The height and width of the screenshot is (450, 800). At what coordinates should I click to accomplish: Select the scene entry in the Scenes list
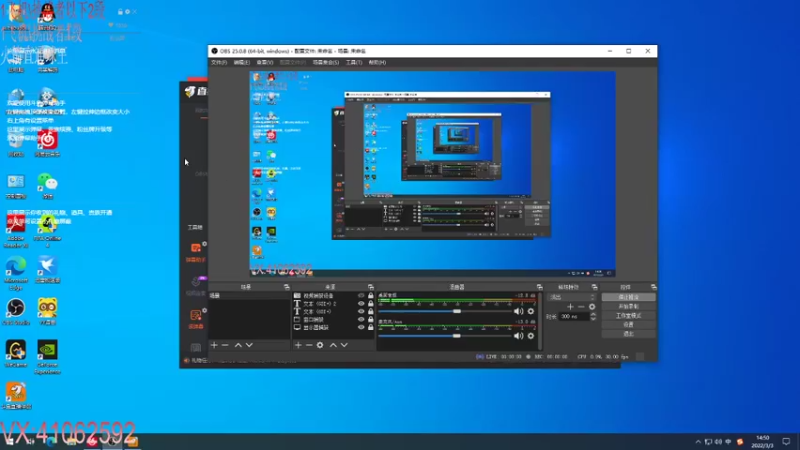249,296
